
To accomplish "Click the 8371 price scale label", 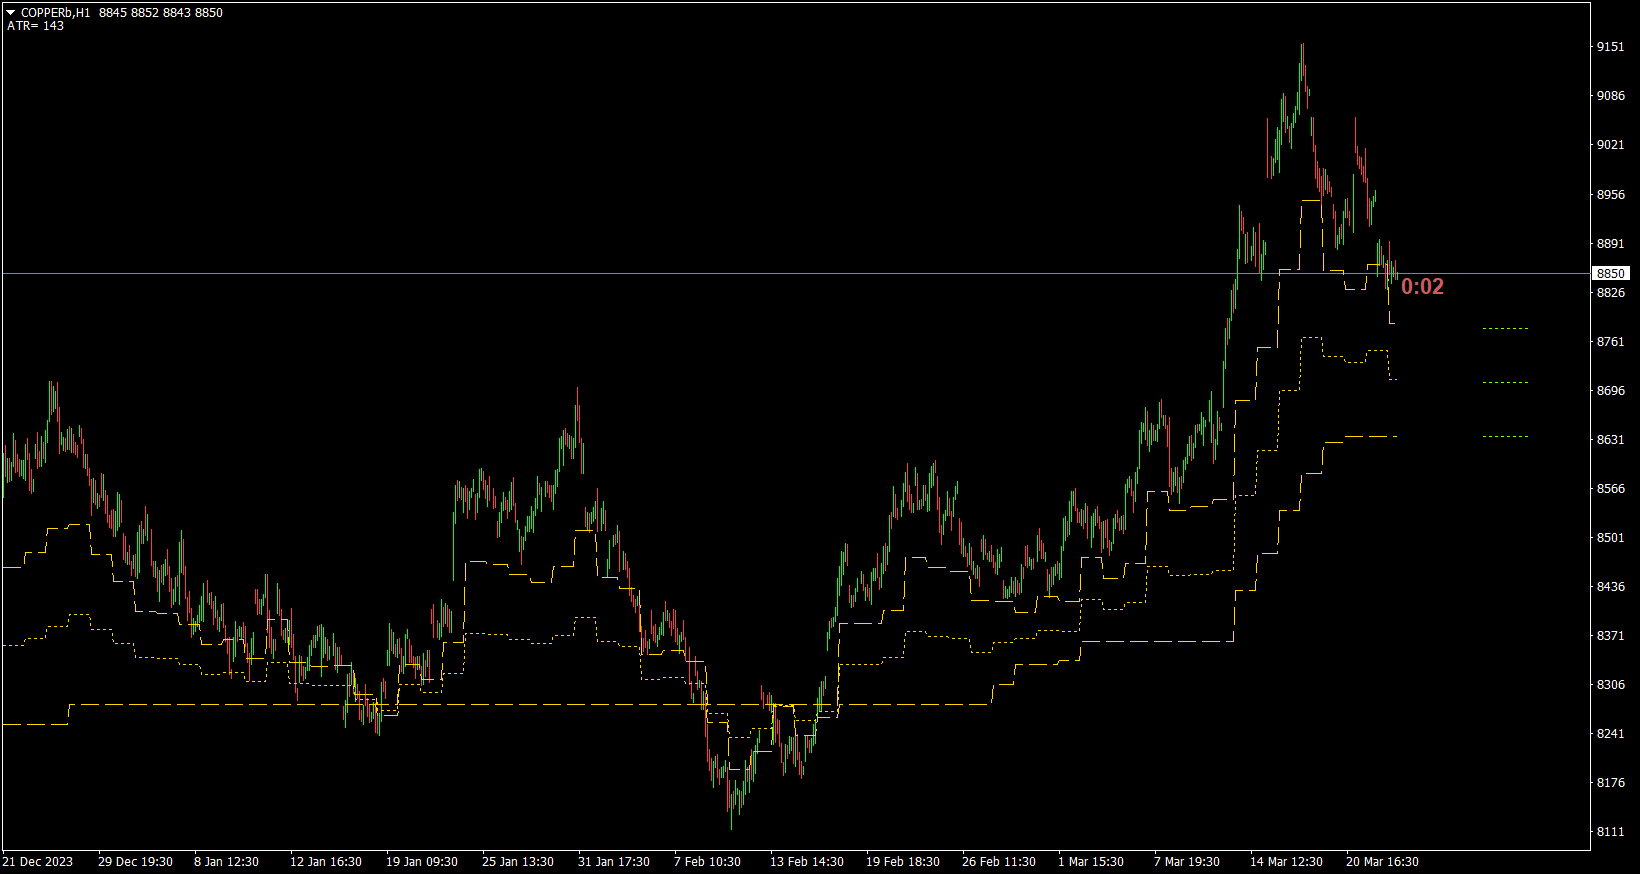I will 1610,636.
